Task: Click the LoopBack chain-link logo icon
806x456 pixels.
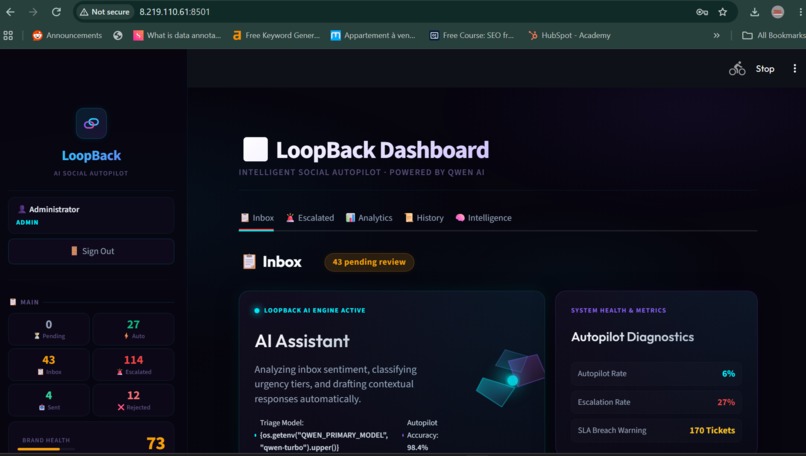Action: (91, 123)
